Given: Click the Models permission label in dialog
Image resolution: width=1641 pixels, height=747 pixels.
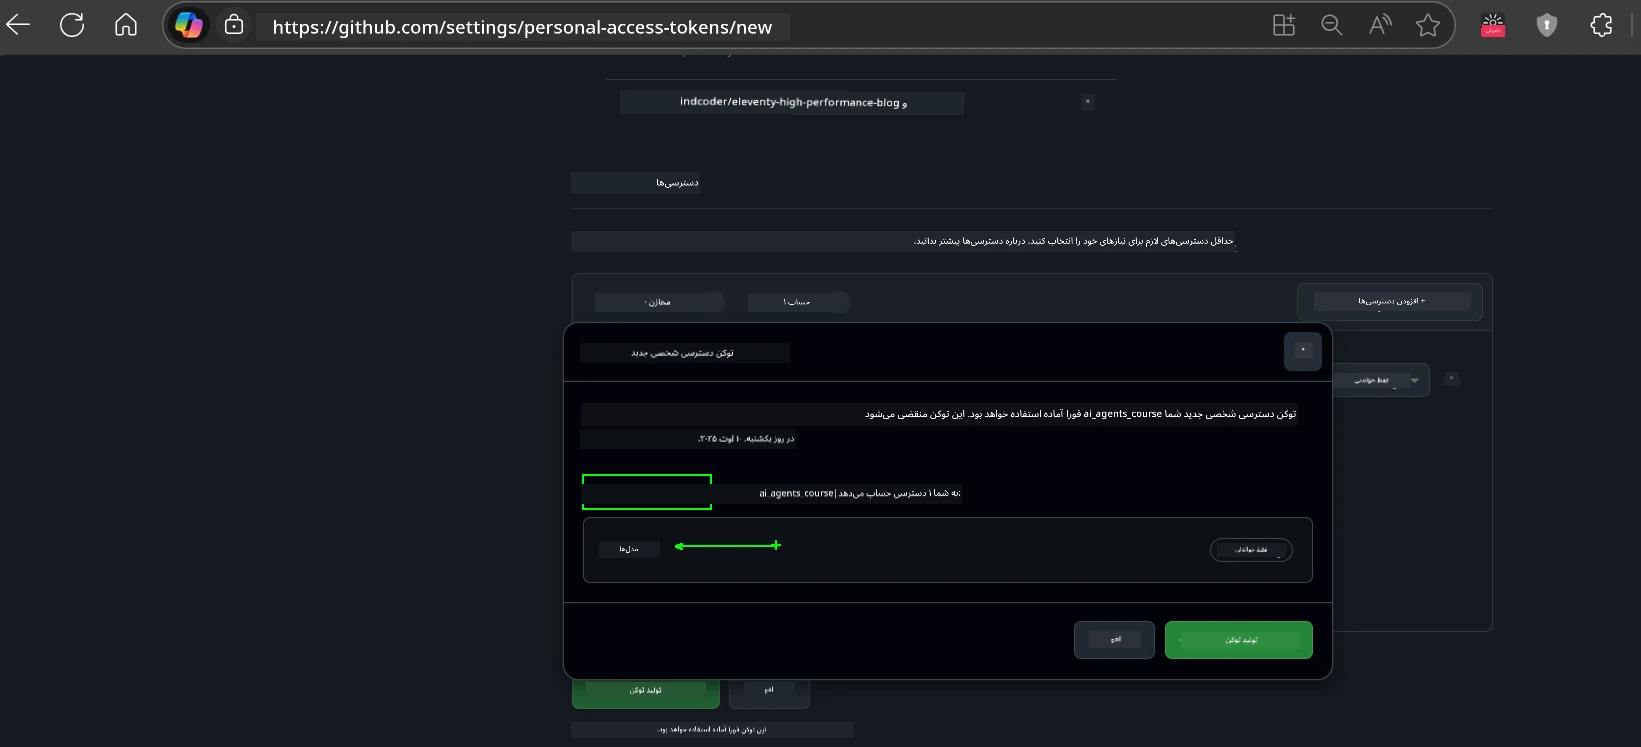Looking at the screenshot, I should point(629,549).
